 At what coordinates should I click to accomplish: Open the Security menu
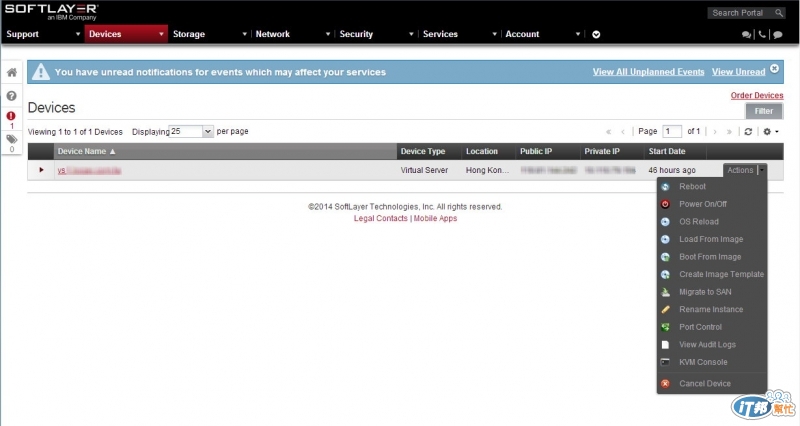[356, 34]
